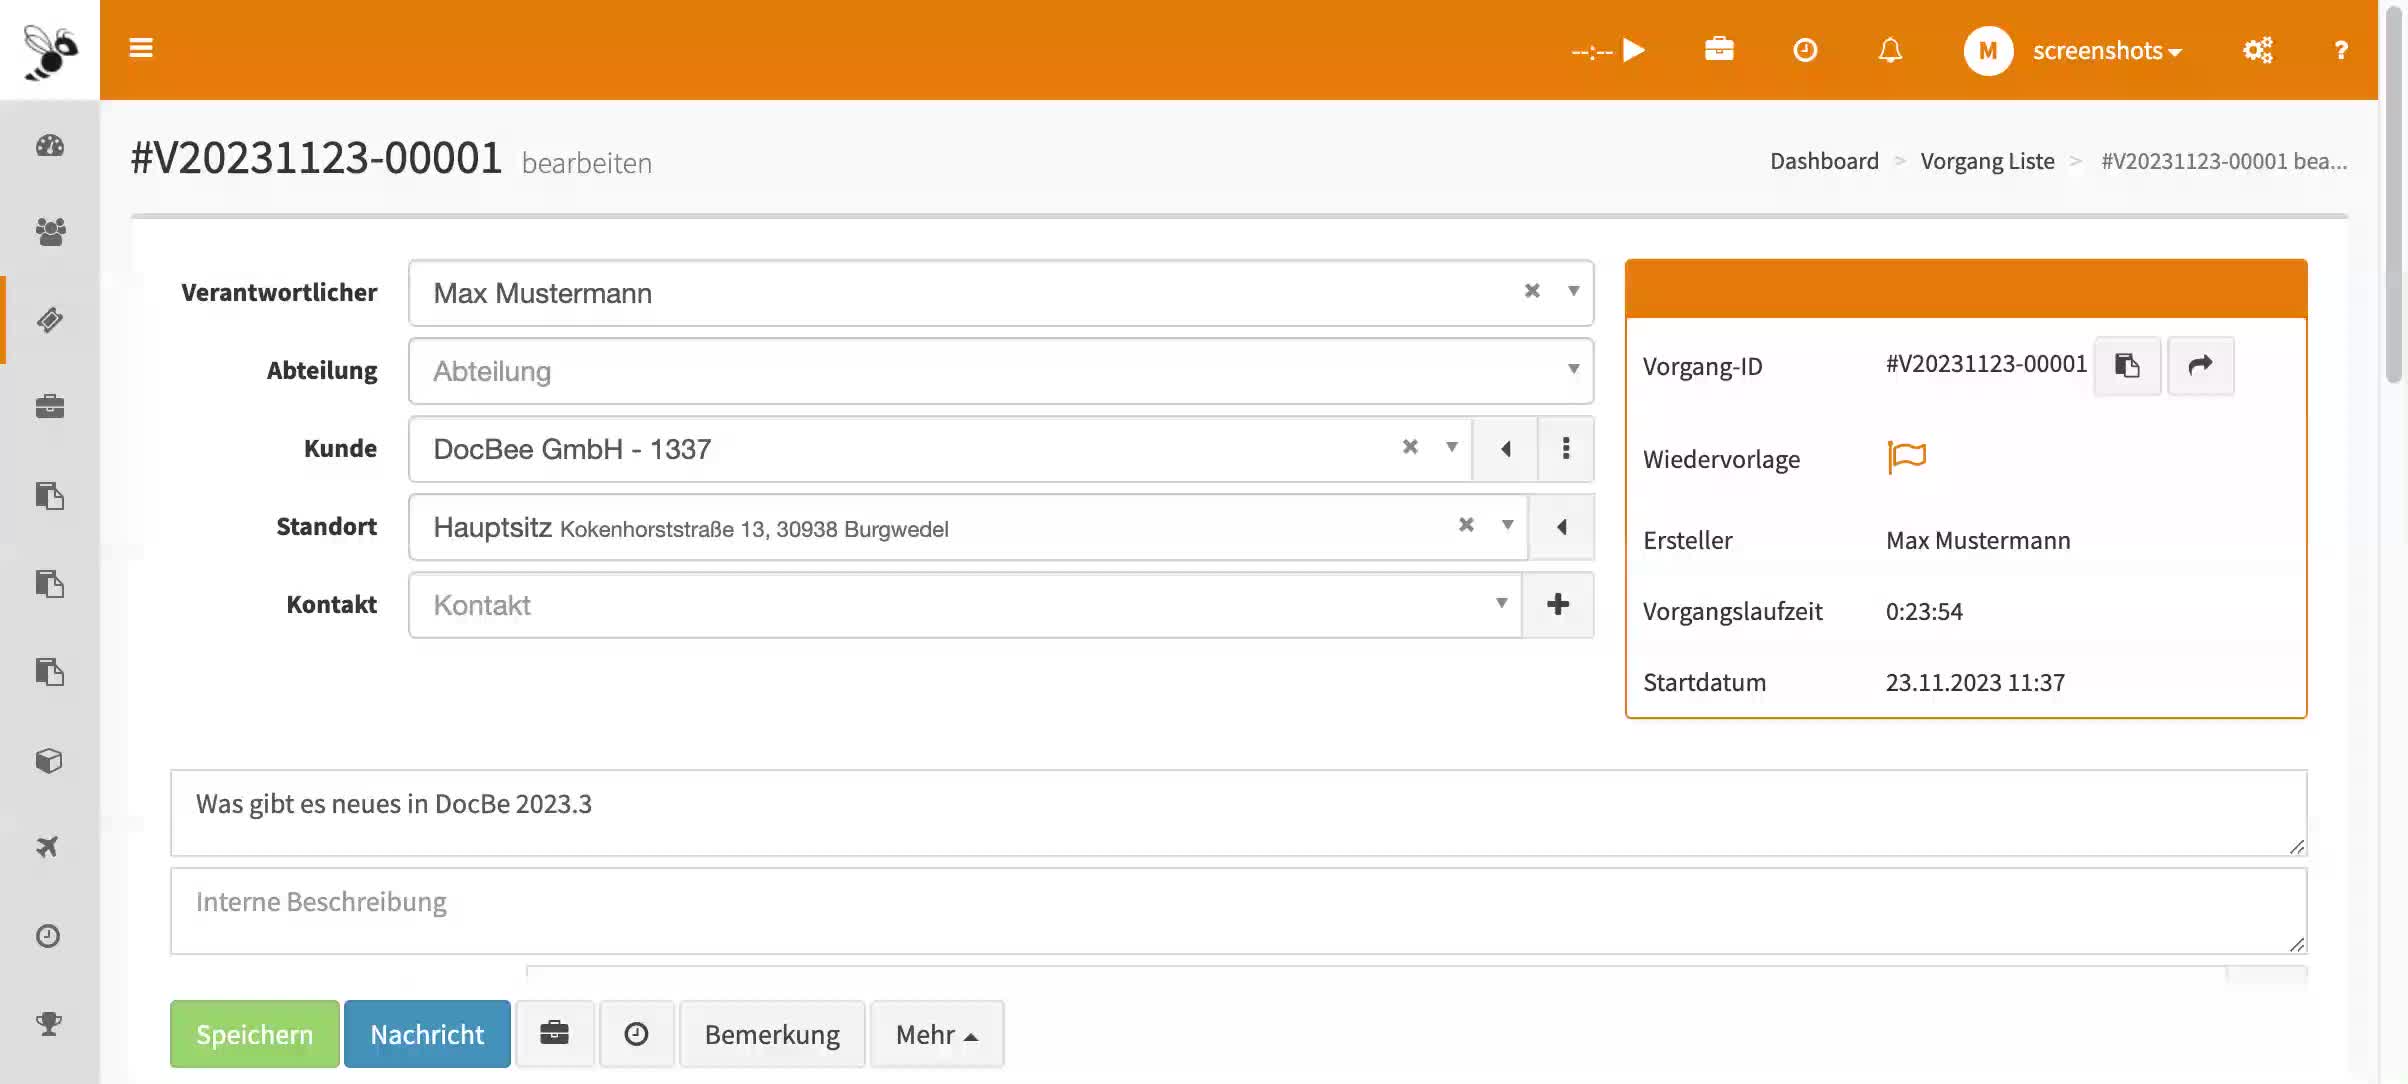Open the Mehr dropup menu
The height and width of the screenshot is (1084, 2408).
(x=936, y=1034)
